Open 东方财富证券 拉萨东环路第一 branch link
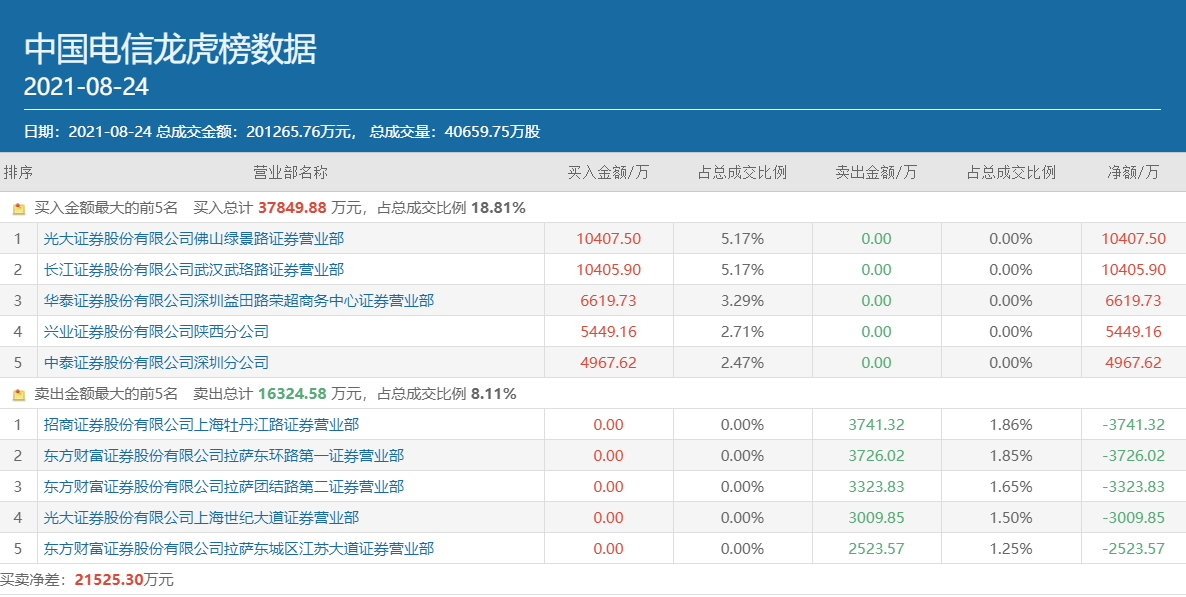1186x597 pixels. click(223, 456)
